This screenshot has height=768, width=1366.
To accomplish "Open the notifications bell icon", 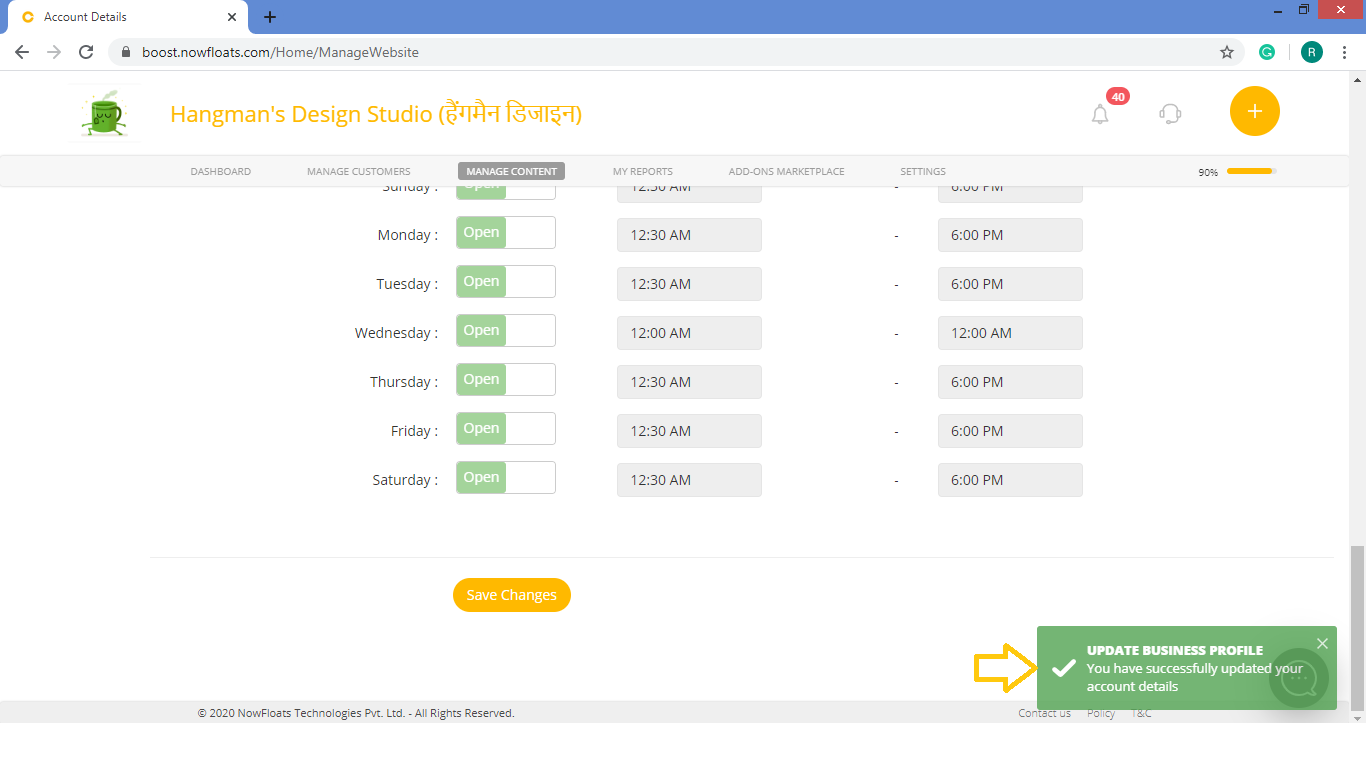I will pos(1100,114).
